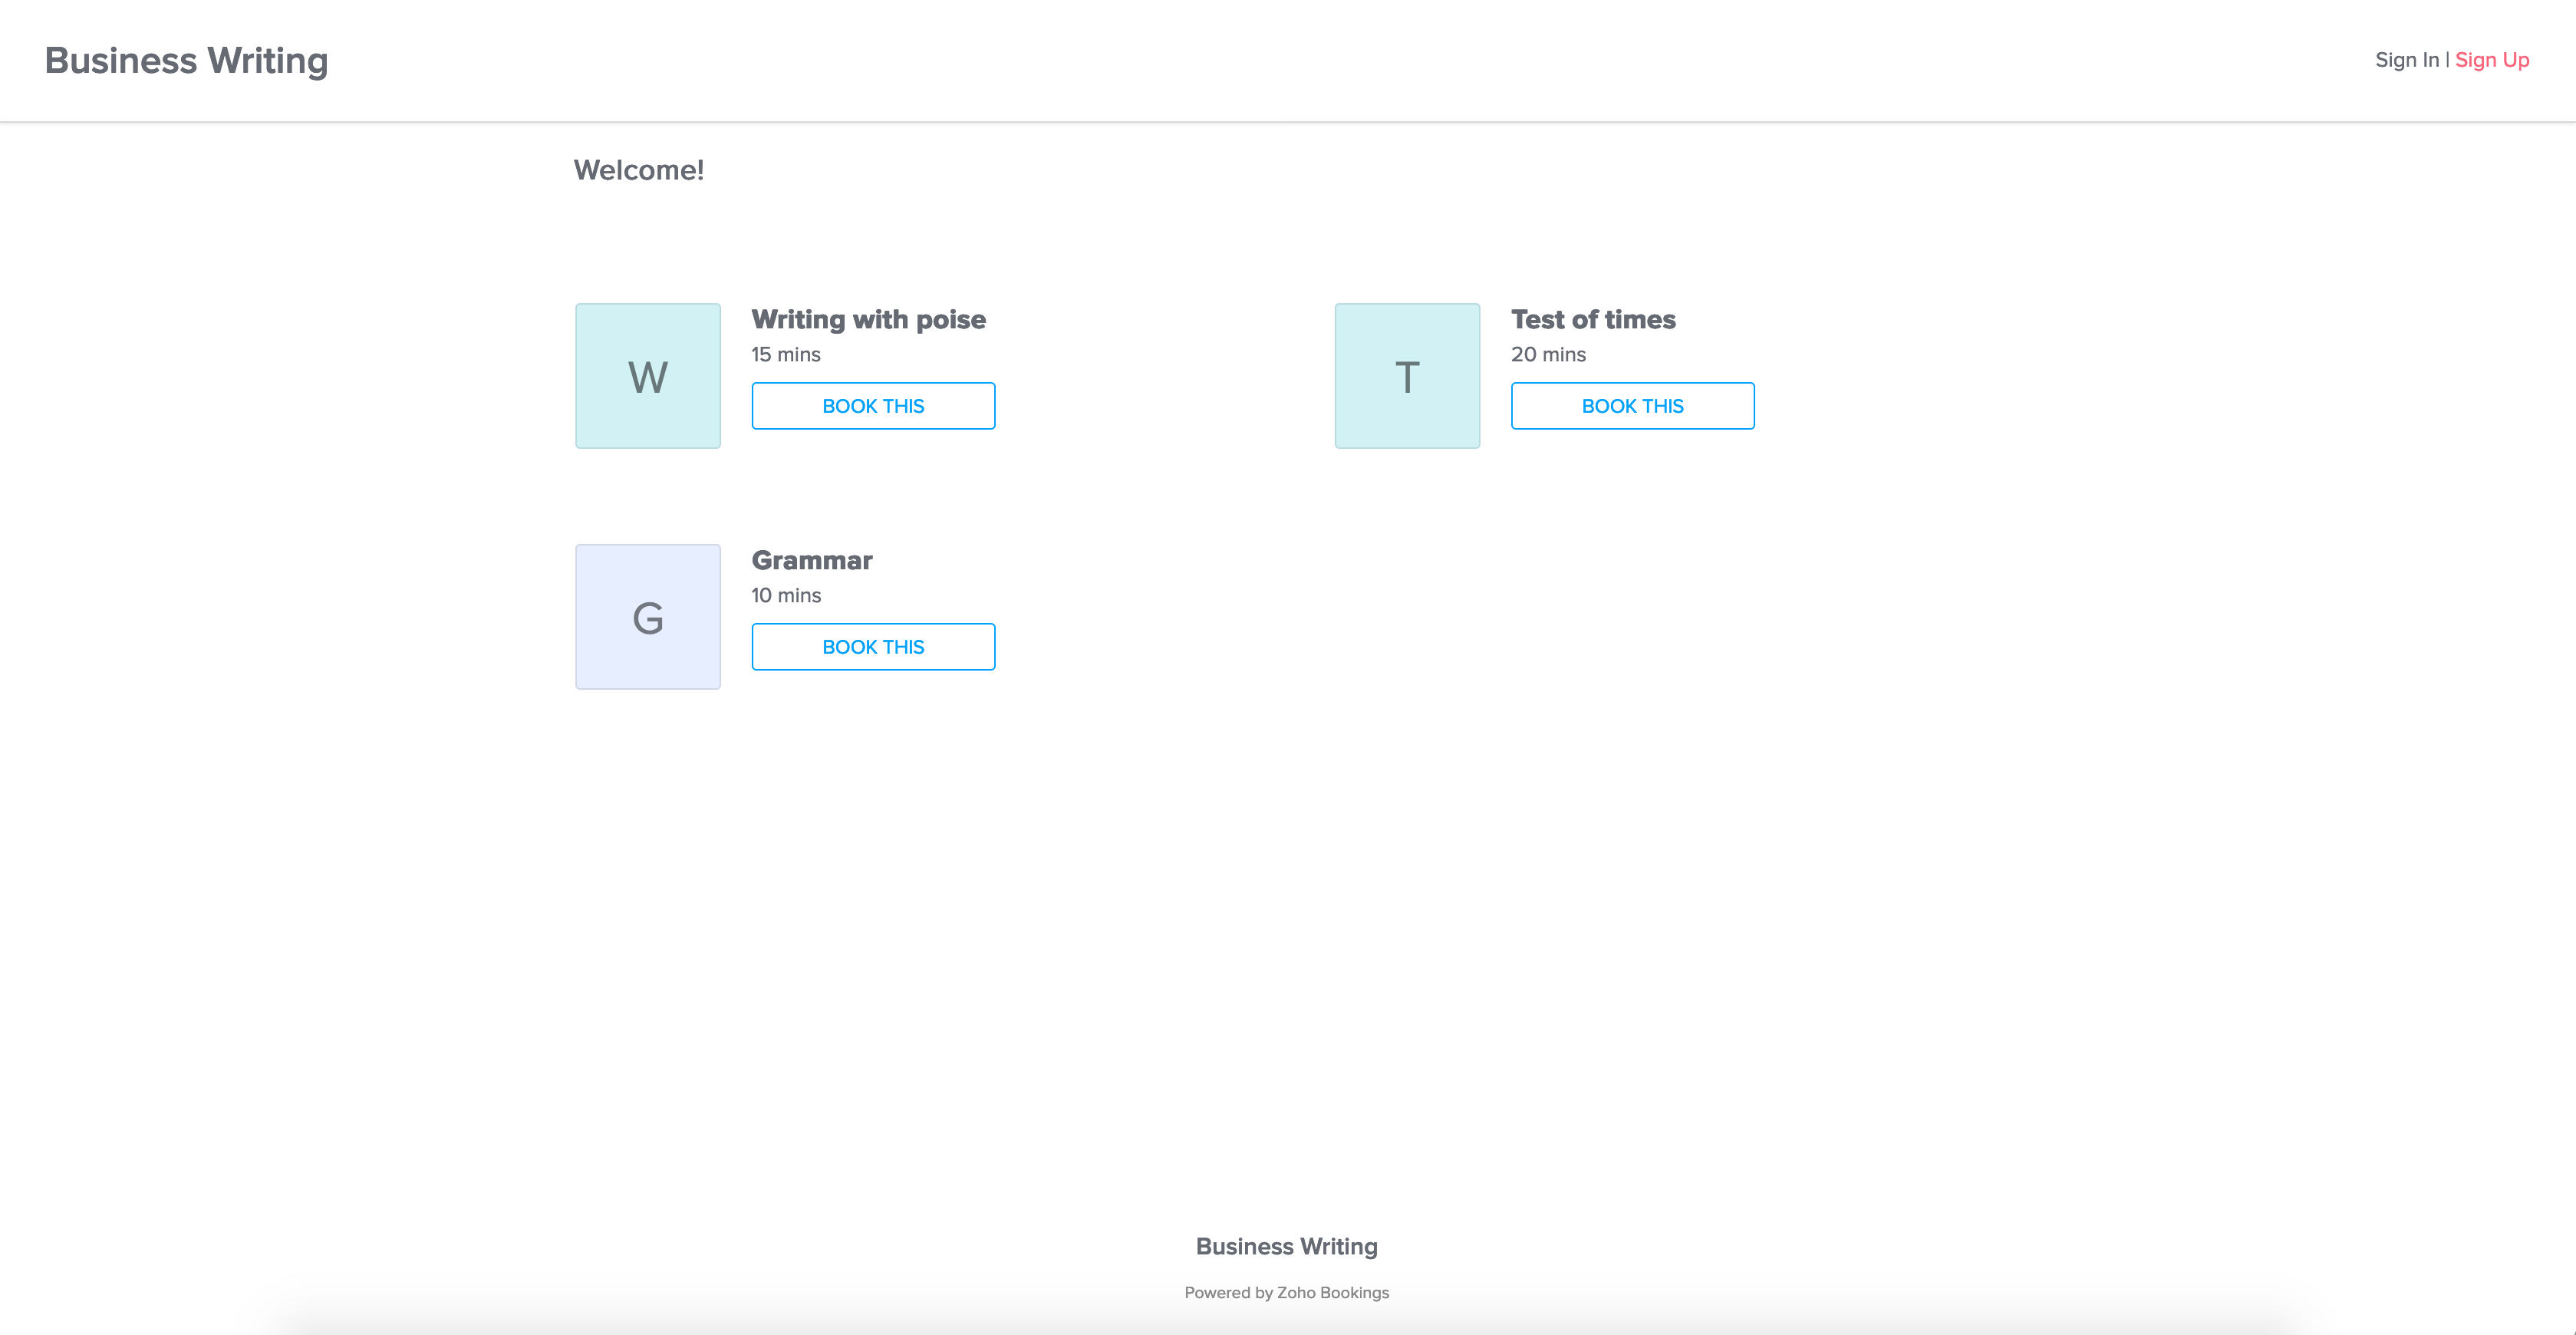Click the Powered by Zoho Bookings text
2576x1335 pixels.
(x=1286, y=1292)
